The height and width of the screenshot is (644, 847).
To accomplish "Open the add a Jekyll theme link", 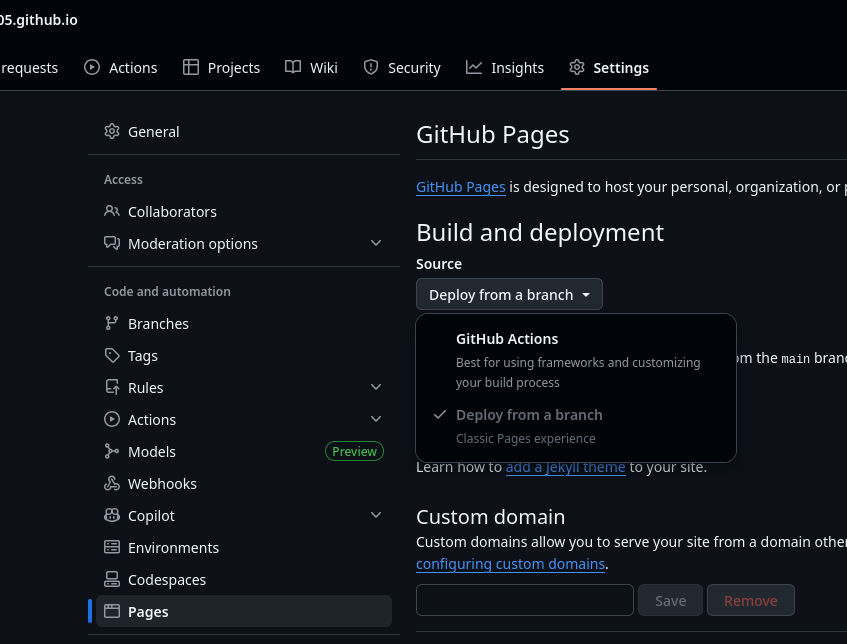I will tap(565, 467).
